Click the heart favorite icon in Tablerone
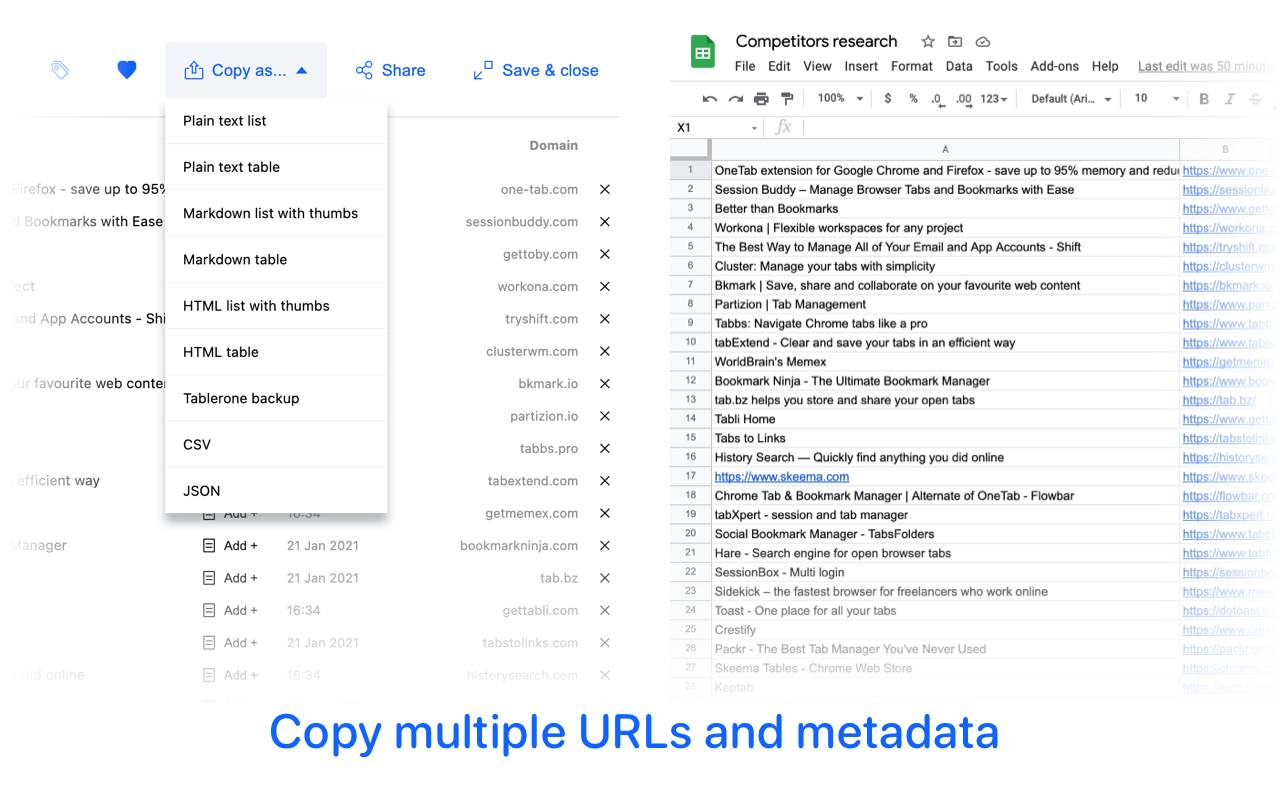This screenshot has height=800, width=1280. (x=126, y=70)
